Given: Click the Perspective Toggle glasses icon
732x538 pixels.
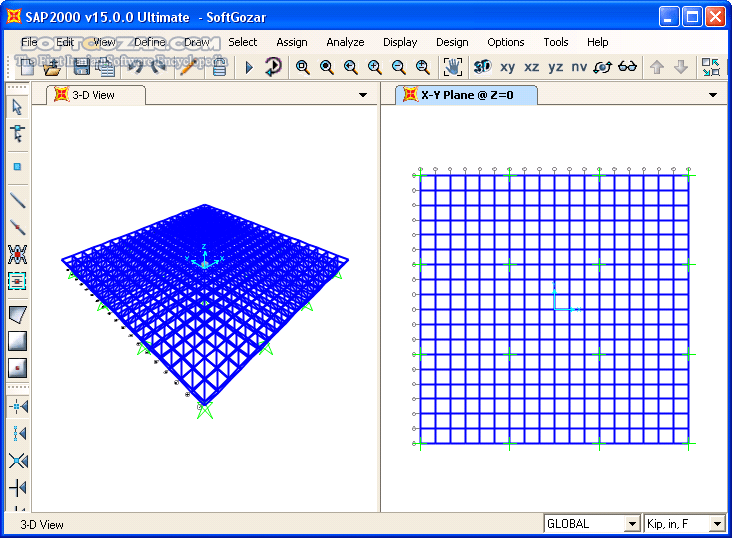Looking at the screenshot, I should coord(628,67).
